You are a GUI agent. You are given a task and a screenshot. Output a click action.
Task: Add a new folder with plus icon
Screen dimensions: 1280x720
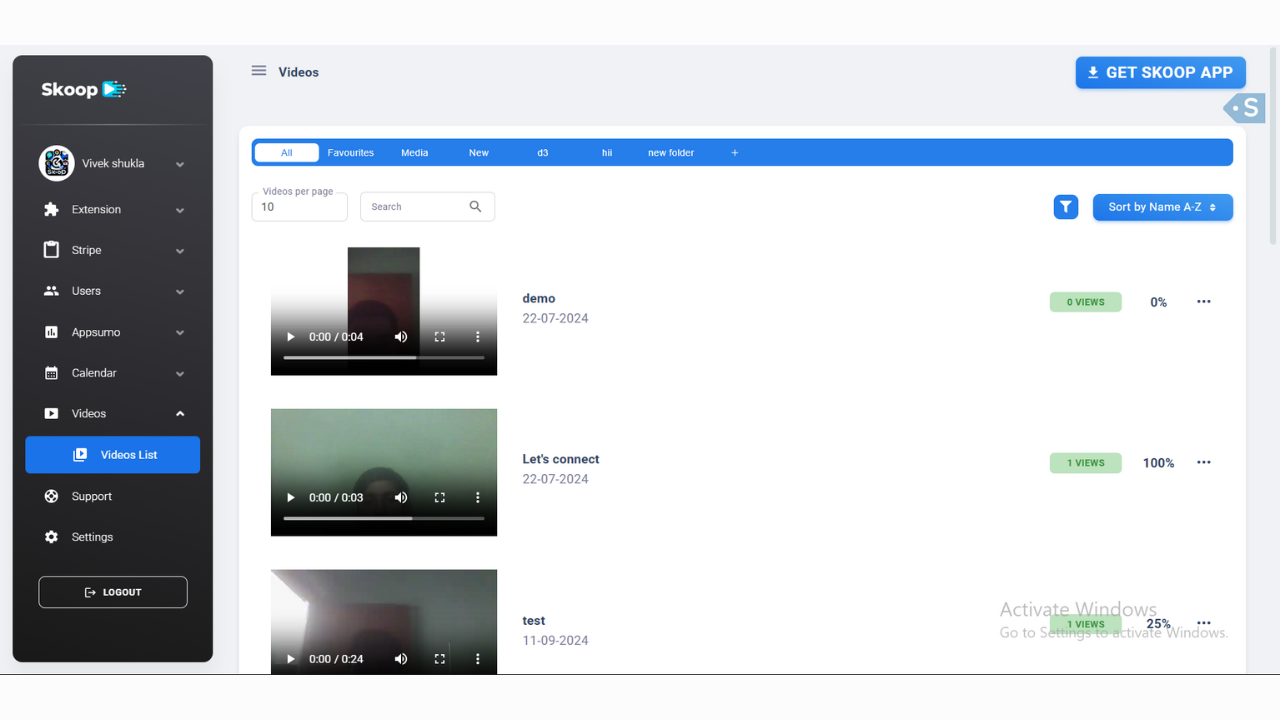coord(734,153)
